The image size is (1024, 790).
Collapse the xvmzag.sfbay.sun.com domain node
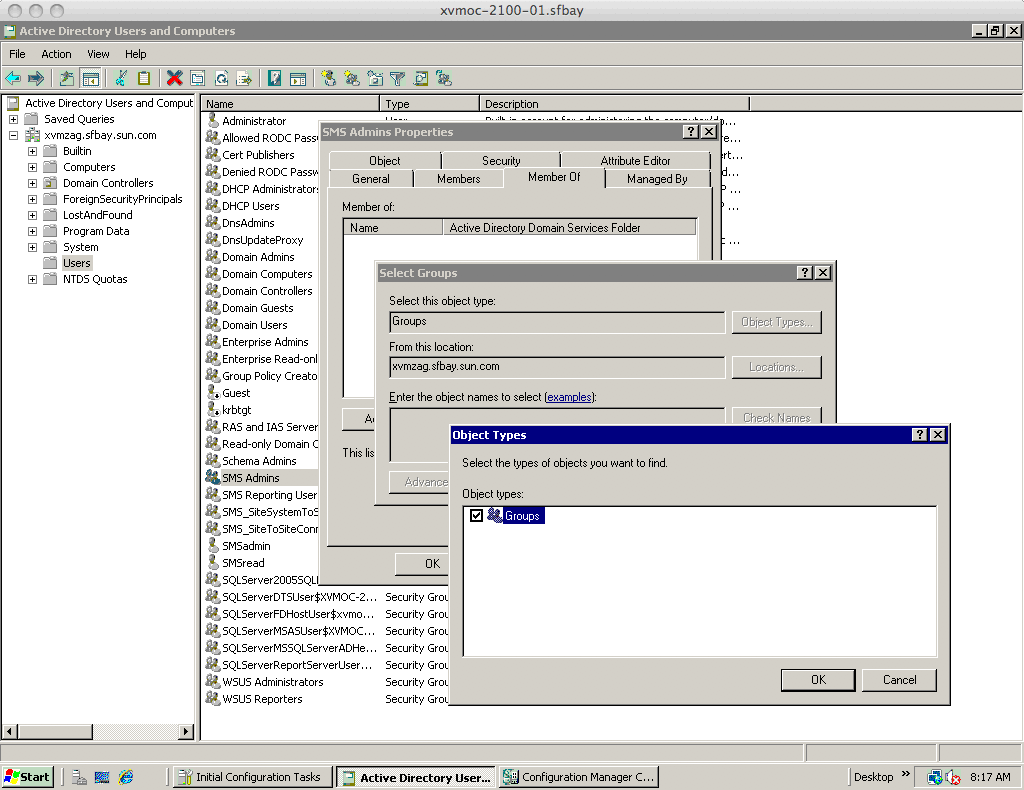click(13, 135)
